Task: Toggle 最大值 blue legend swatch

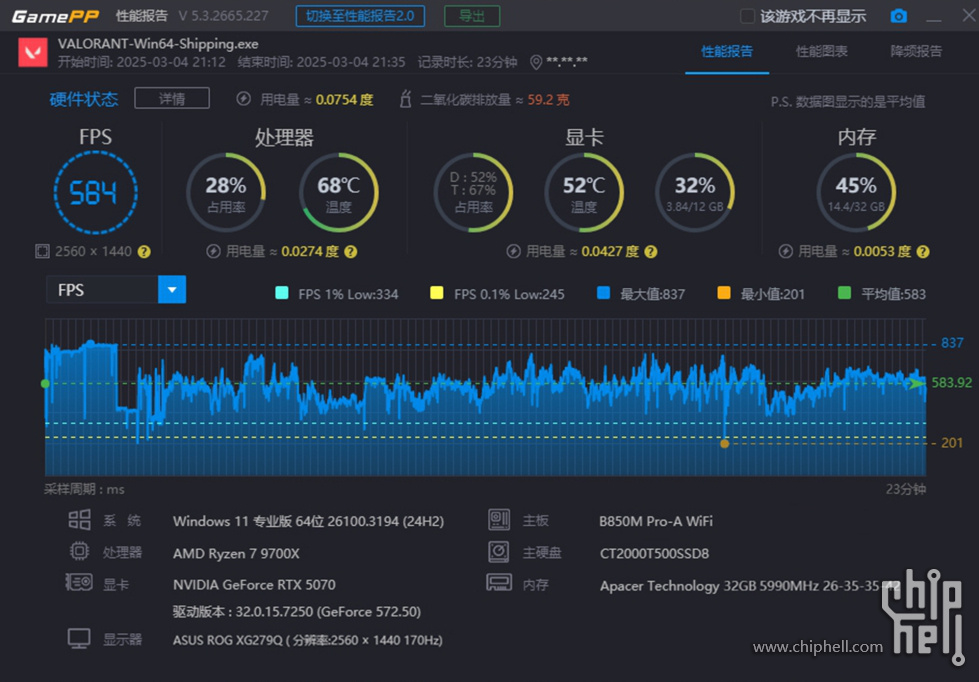Action: click(603, 293)
